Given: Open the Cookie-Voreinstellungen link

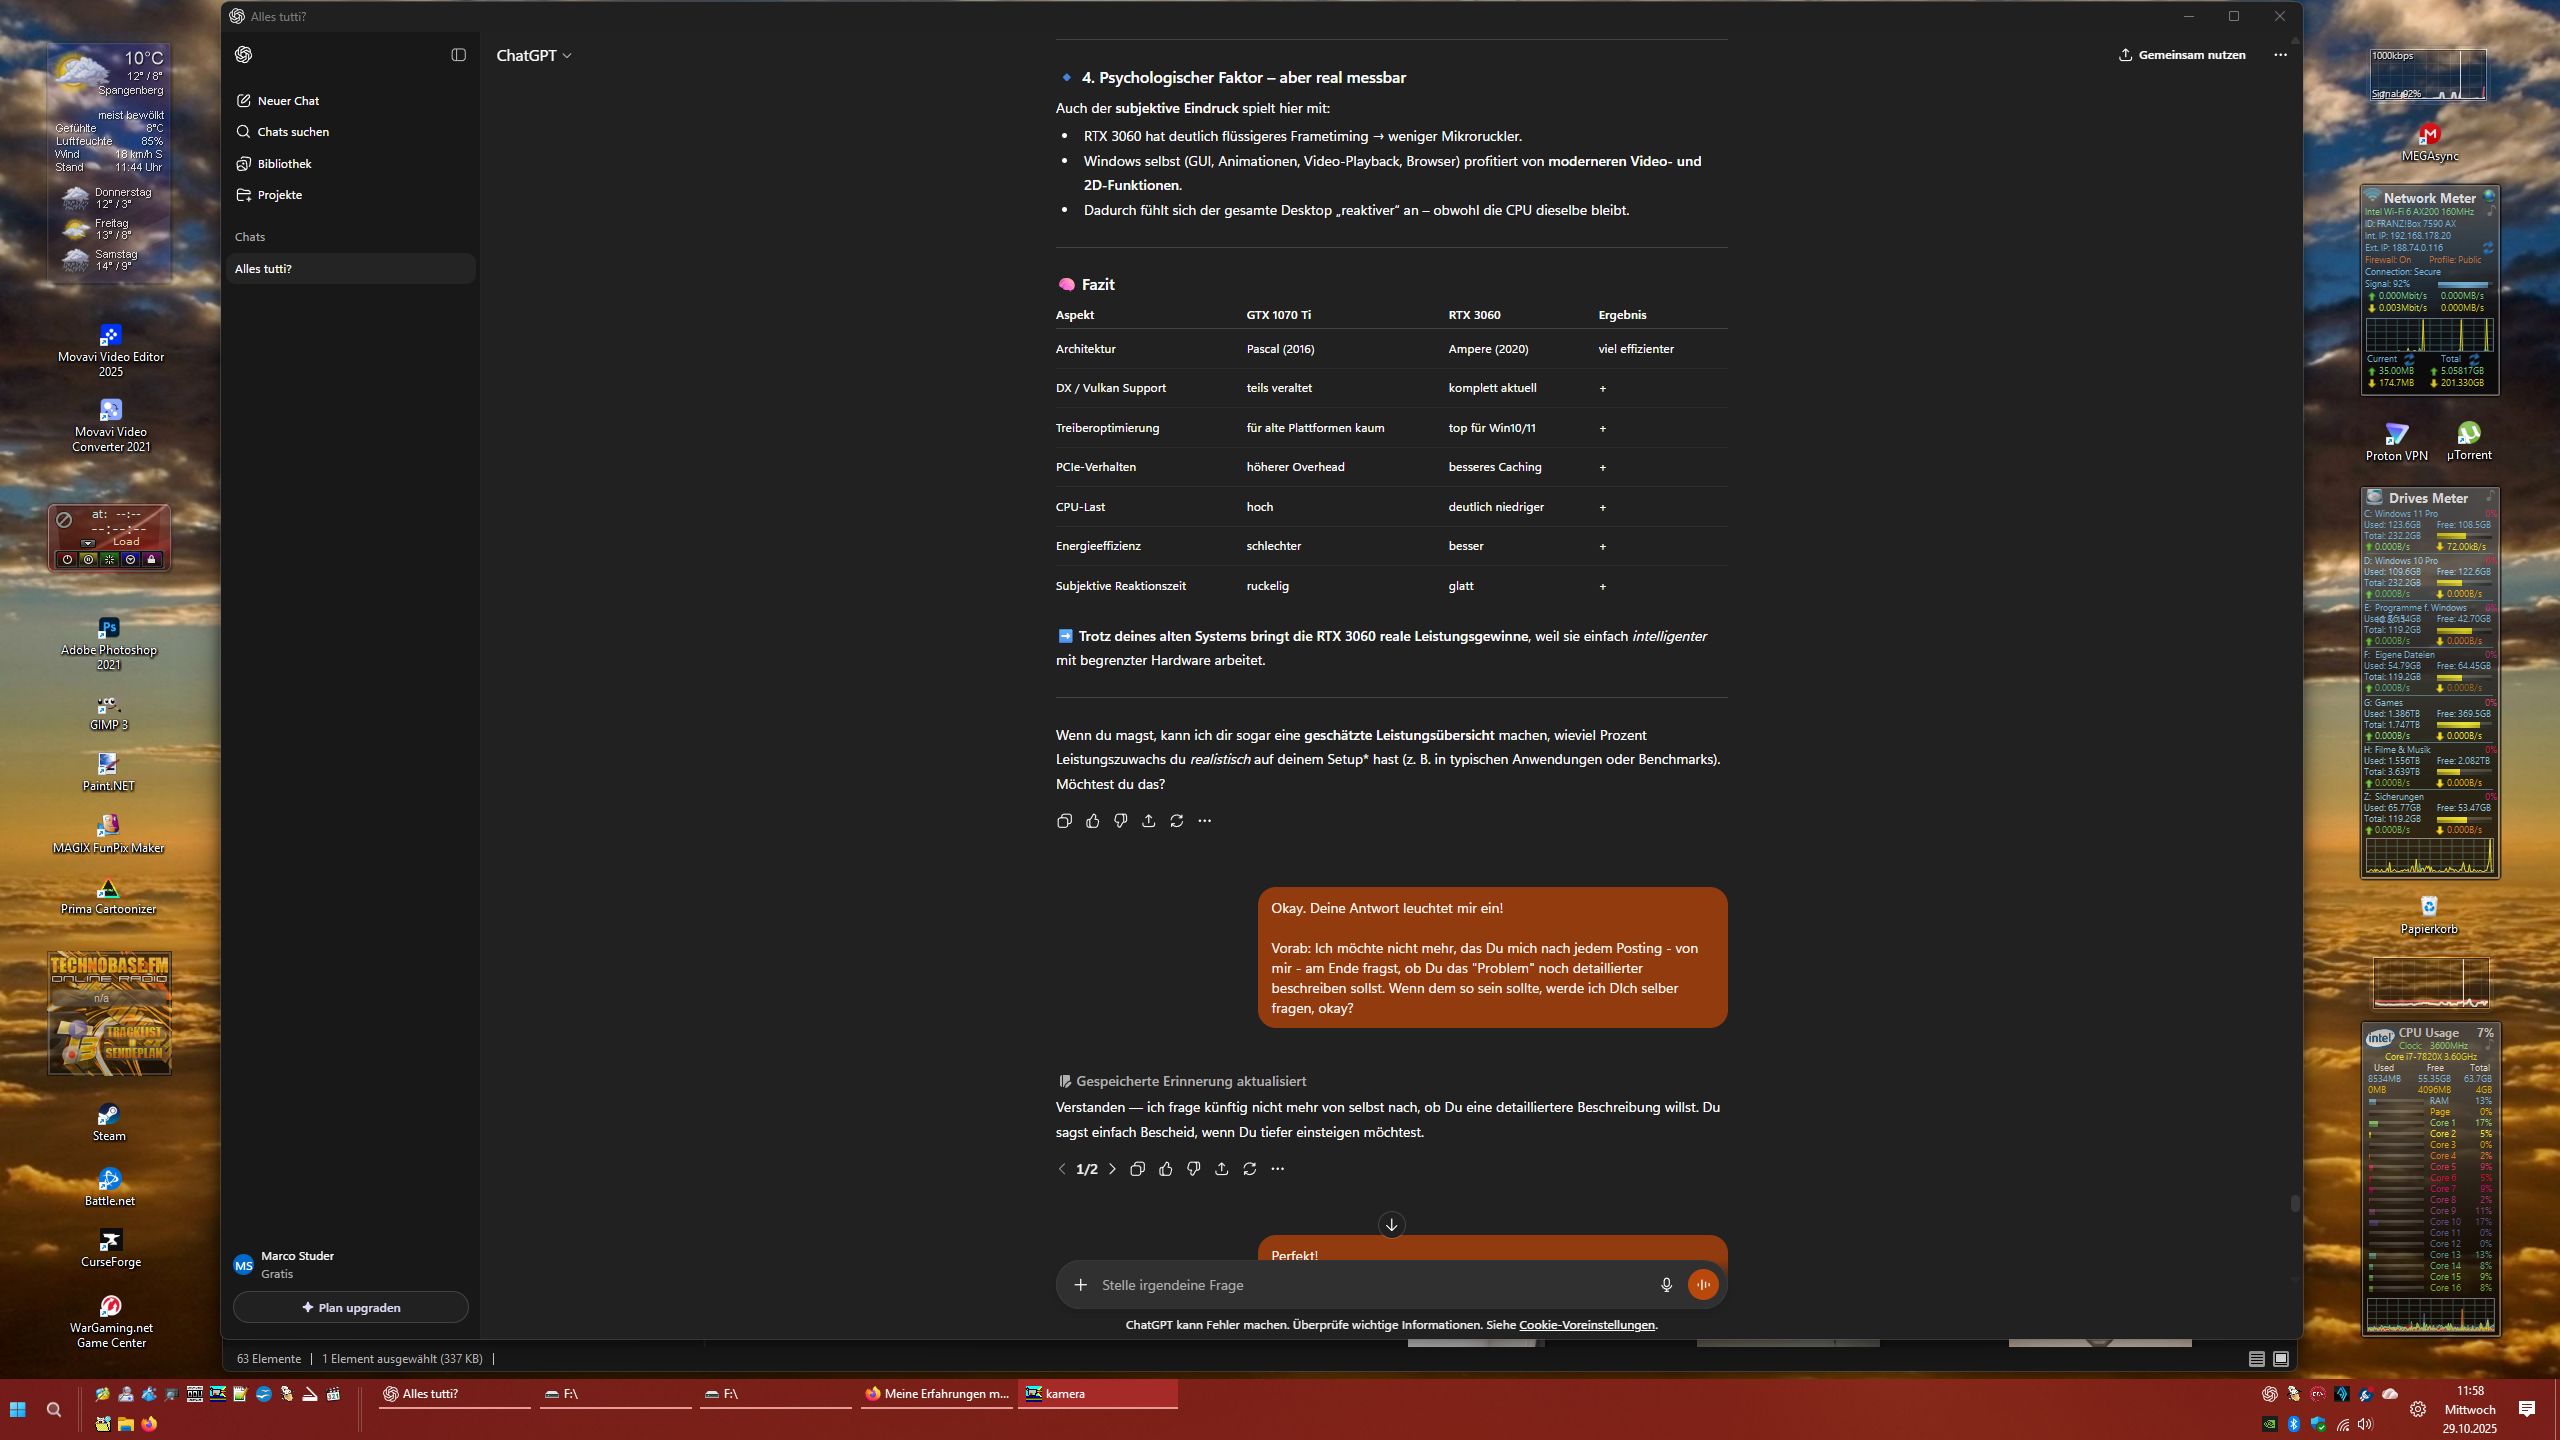Looking at the screenshot, I should [1586, 1325].
